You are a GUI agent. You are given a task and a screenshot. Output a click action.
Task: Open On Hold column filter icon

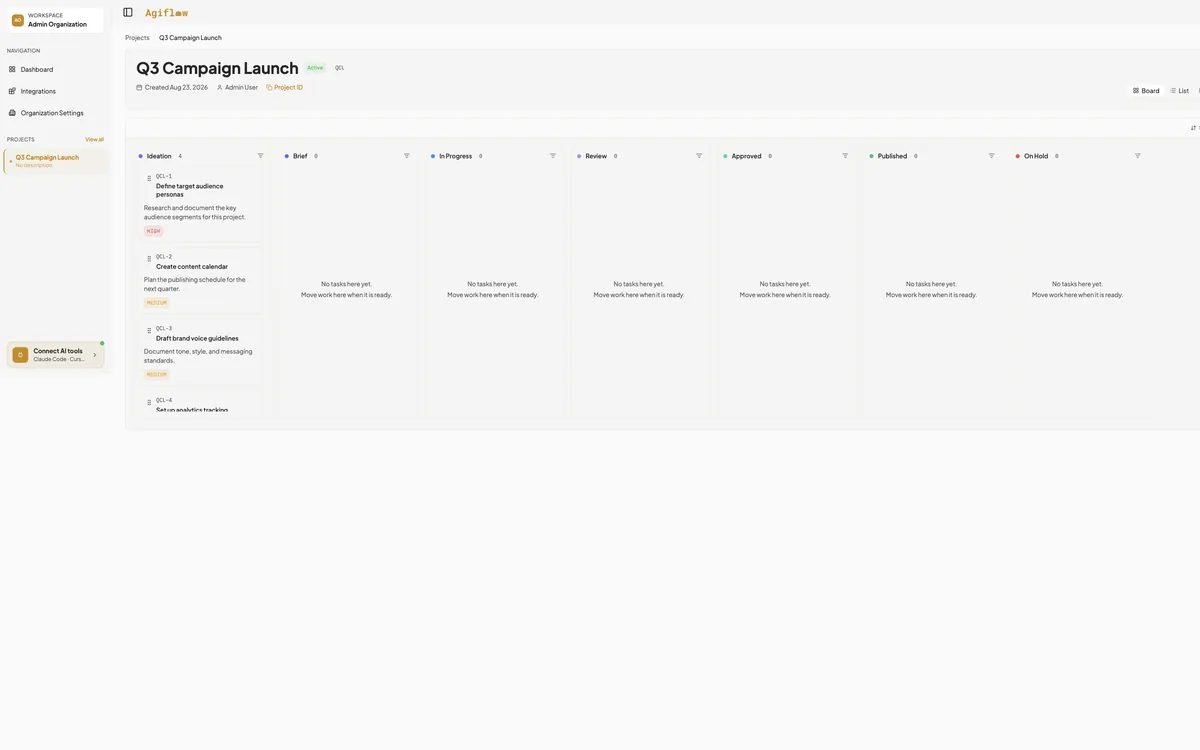[x=1138, y=156]
